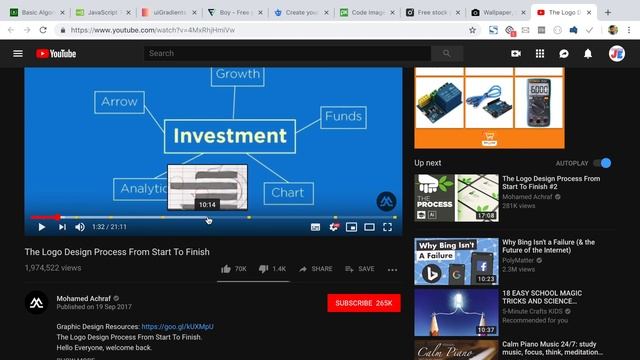Reload the page

[x=43, y=30]
